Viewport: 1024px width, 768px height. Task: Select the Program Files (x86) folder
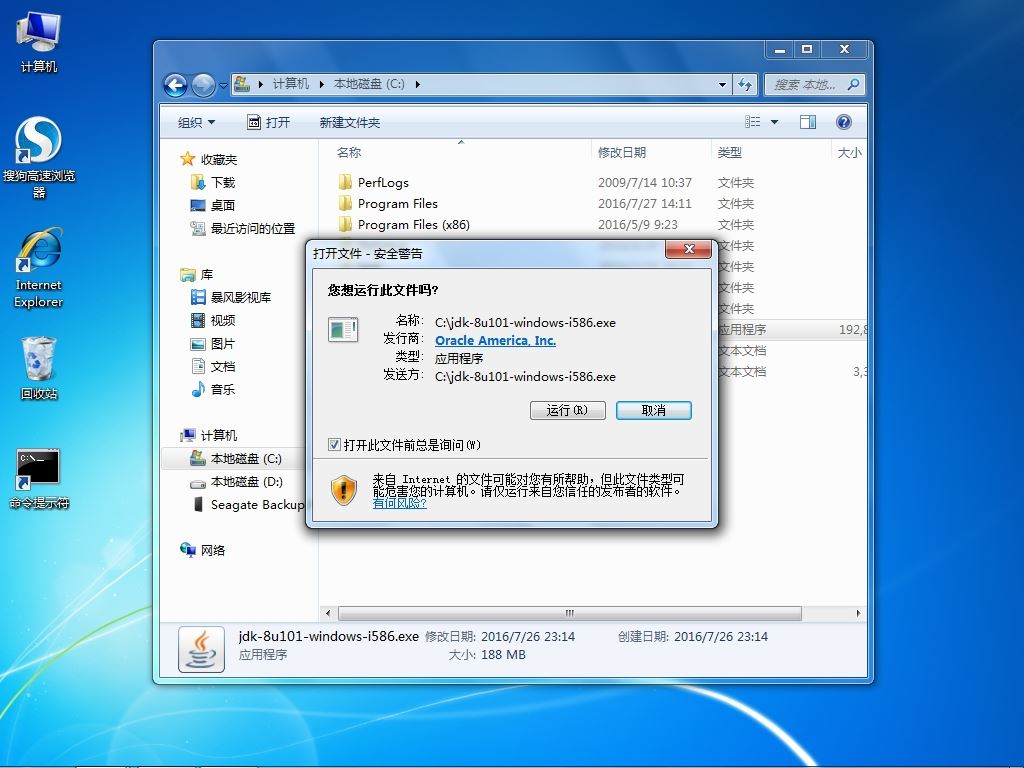(413, 224)
